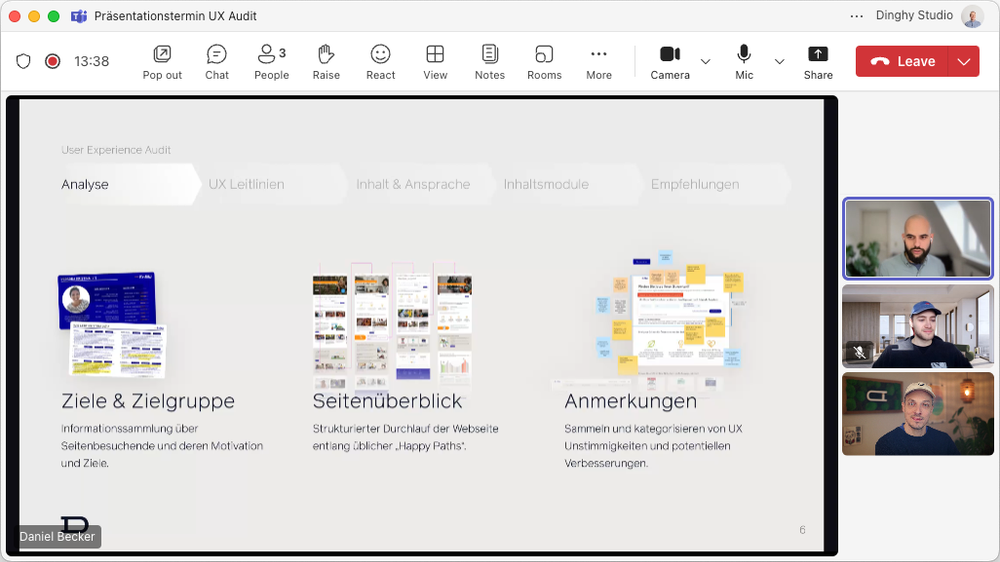Open the More actions menu

pyautogui.click(x=599, y=62)
